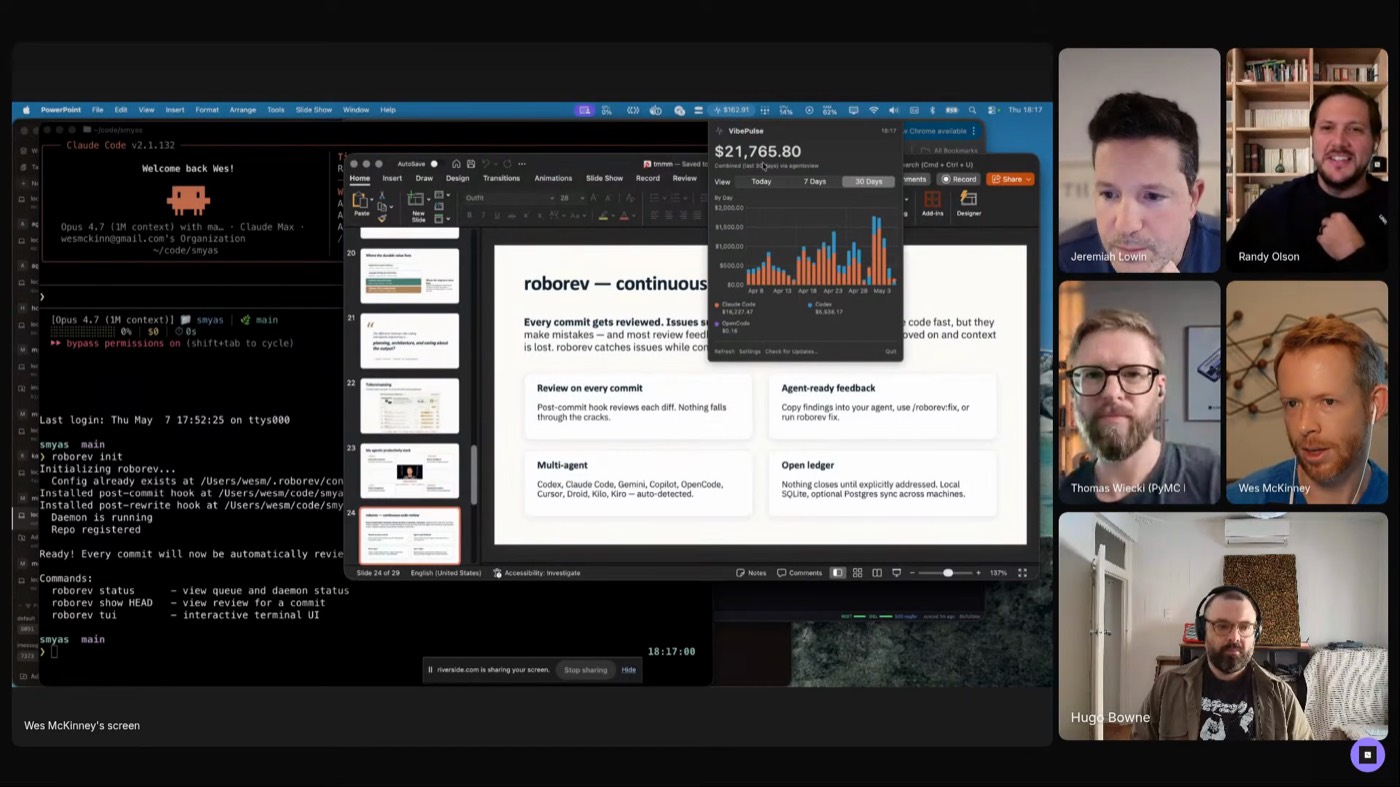Click the slide panel vertical scrollbar
Viewport: 1400px width, 787px height.
pyautogui.click(x=473, y=474)
